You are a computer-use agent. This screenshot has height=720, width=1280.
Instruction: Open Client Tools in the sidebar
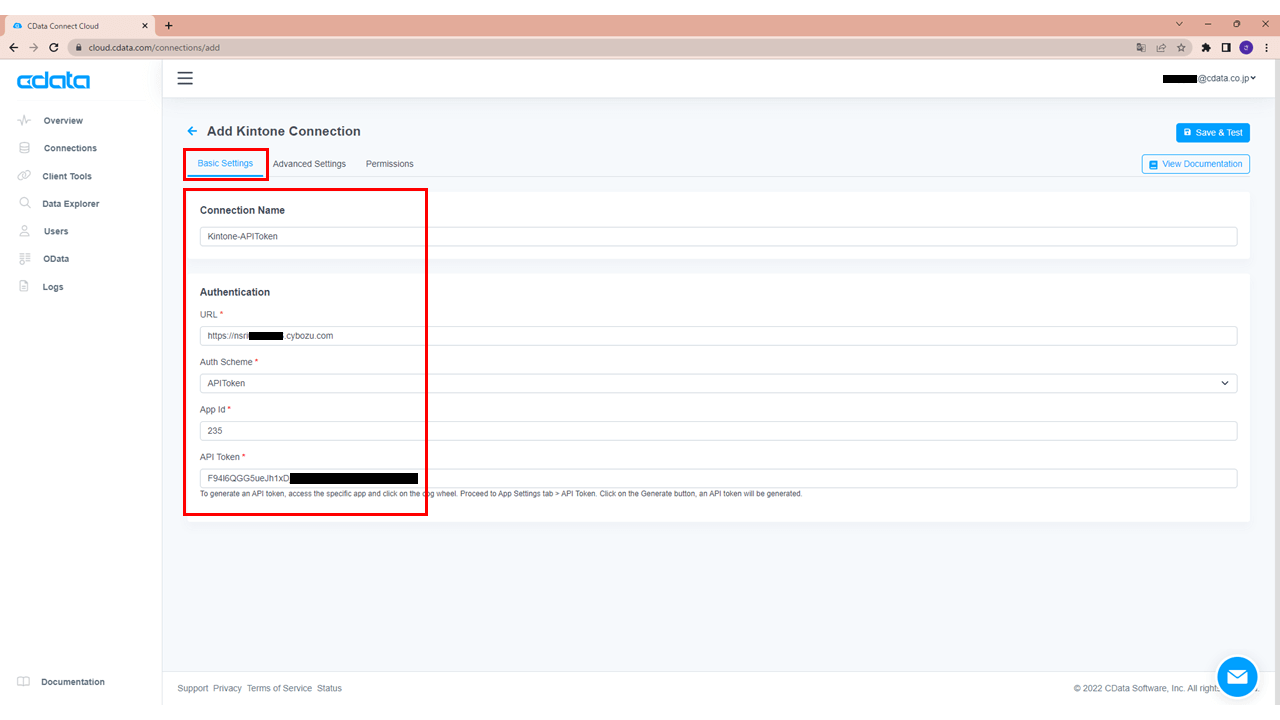tap(67, 176)
